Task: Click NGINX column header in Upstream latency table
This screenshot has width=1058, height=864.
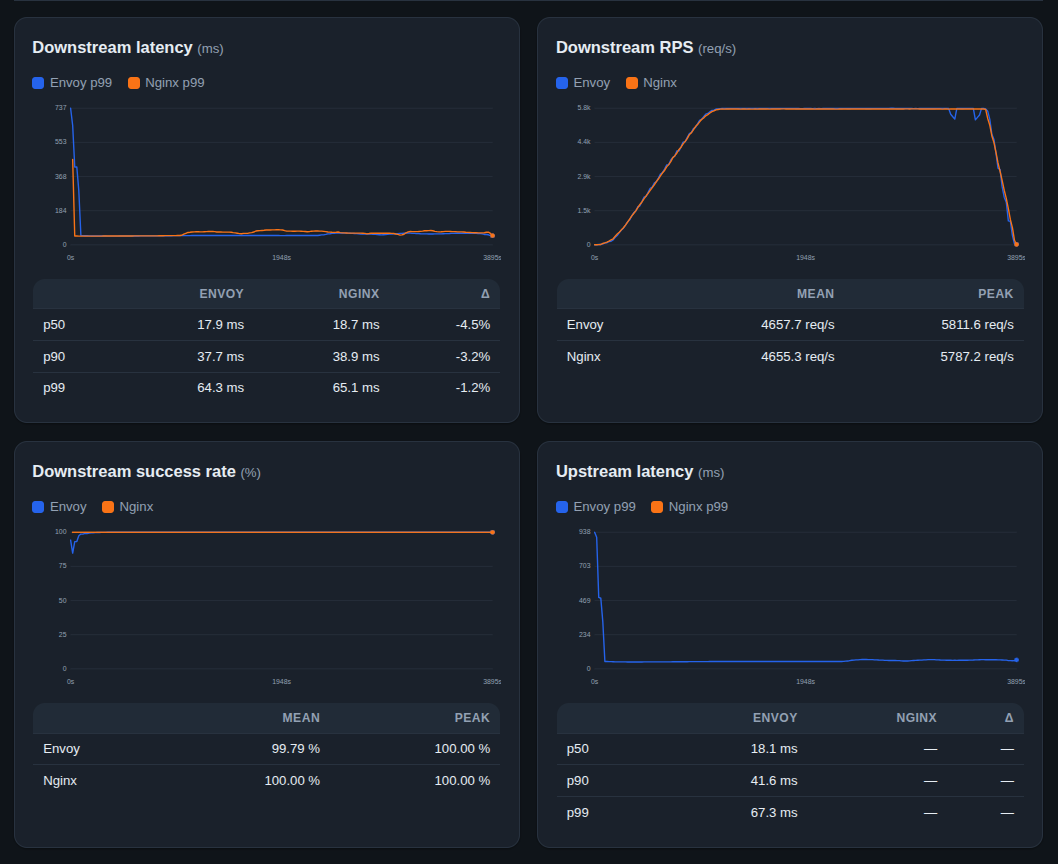Action: point(916,718)
